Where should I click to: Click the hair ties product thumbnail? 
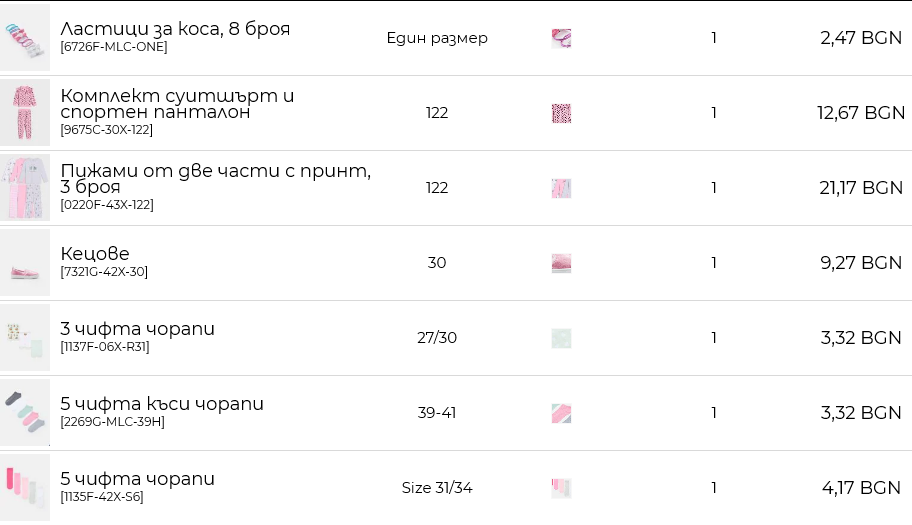pos(24,38)
